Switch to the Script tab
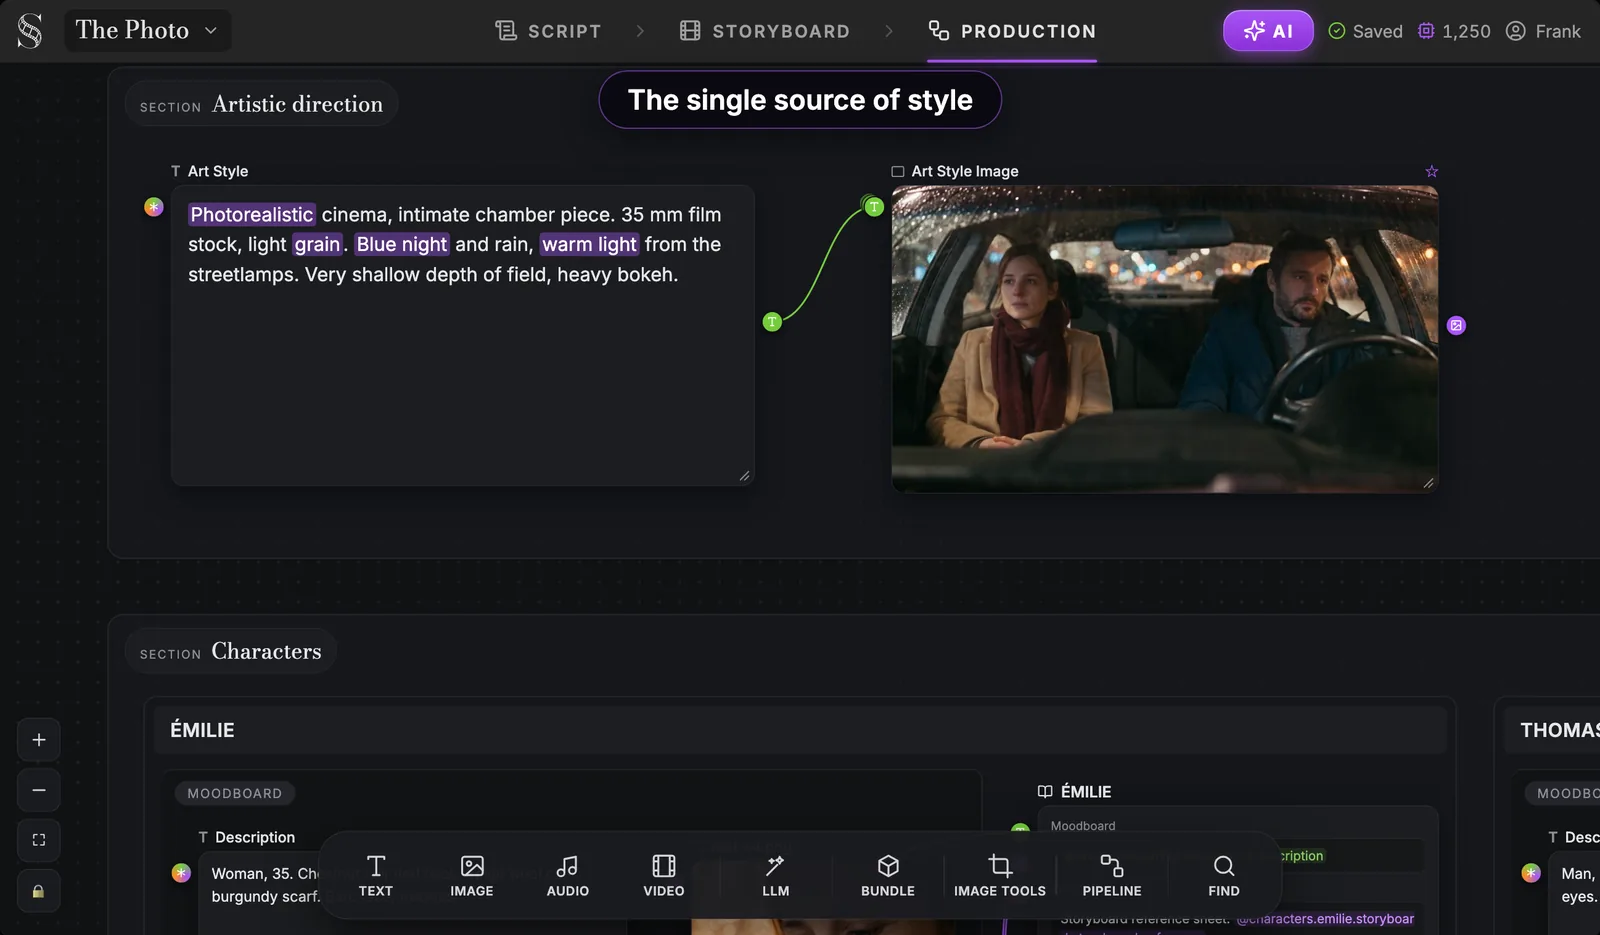 548,31
